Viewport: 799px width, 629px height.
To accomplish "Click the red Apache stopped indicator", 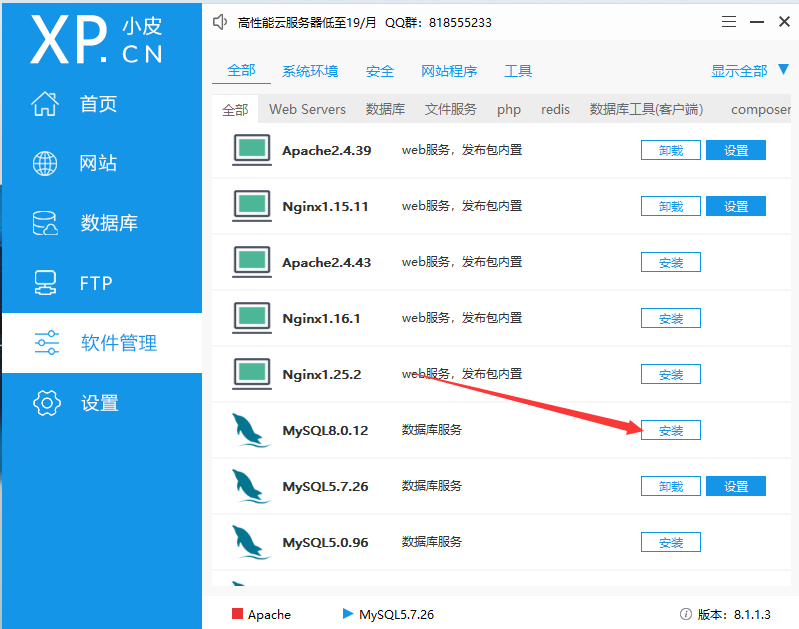I will pos(237,613).
